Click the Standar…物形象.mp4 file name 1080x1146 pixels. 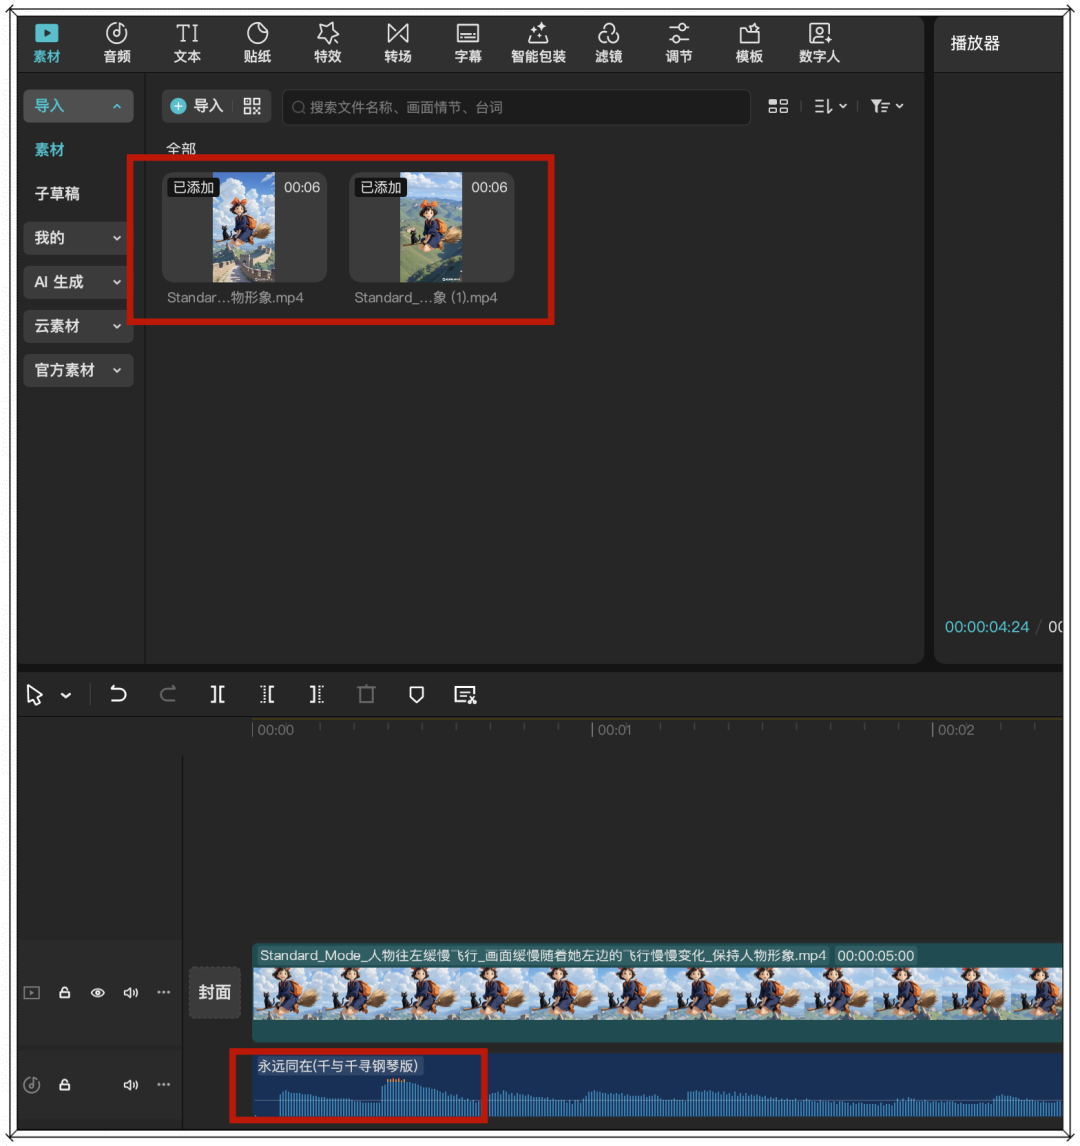pyautogui.click(x=235, y=297)
